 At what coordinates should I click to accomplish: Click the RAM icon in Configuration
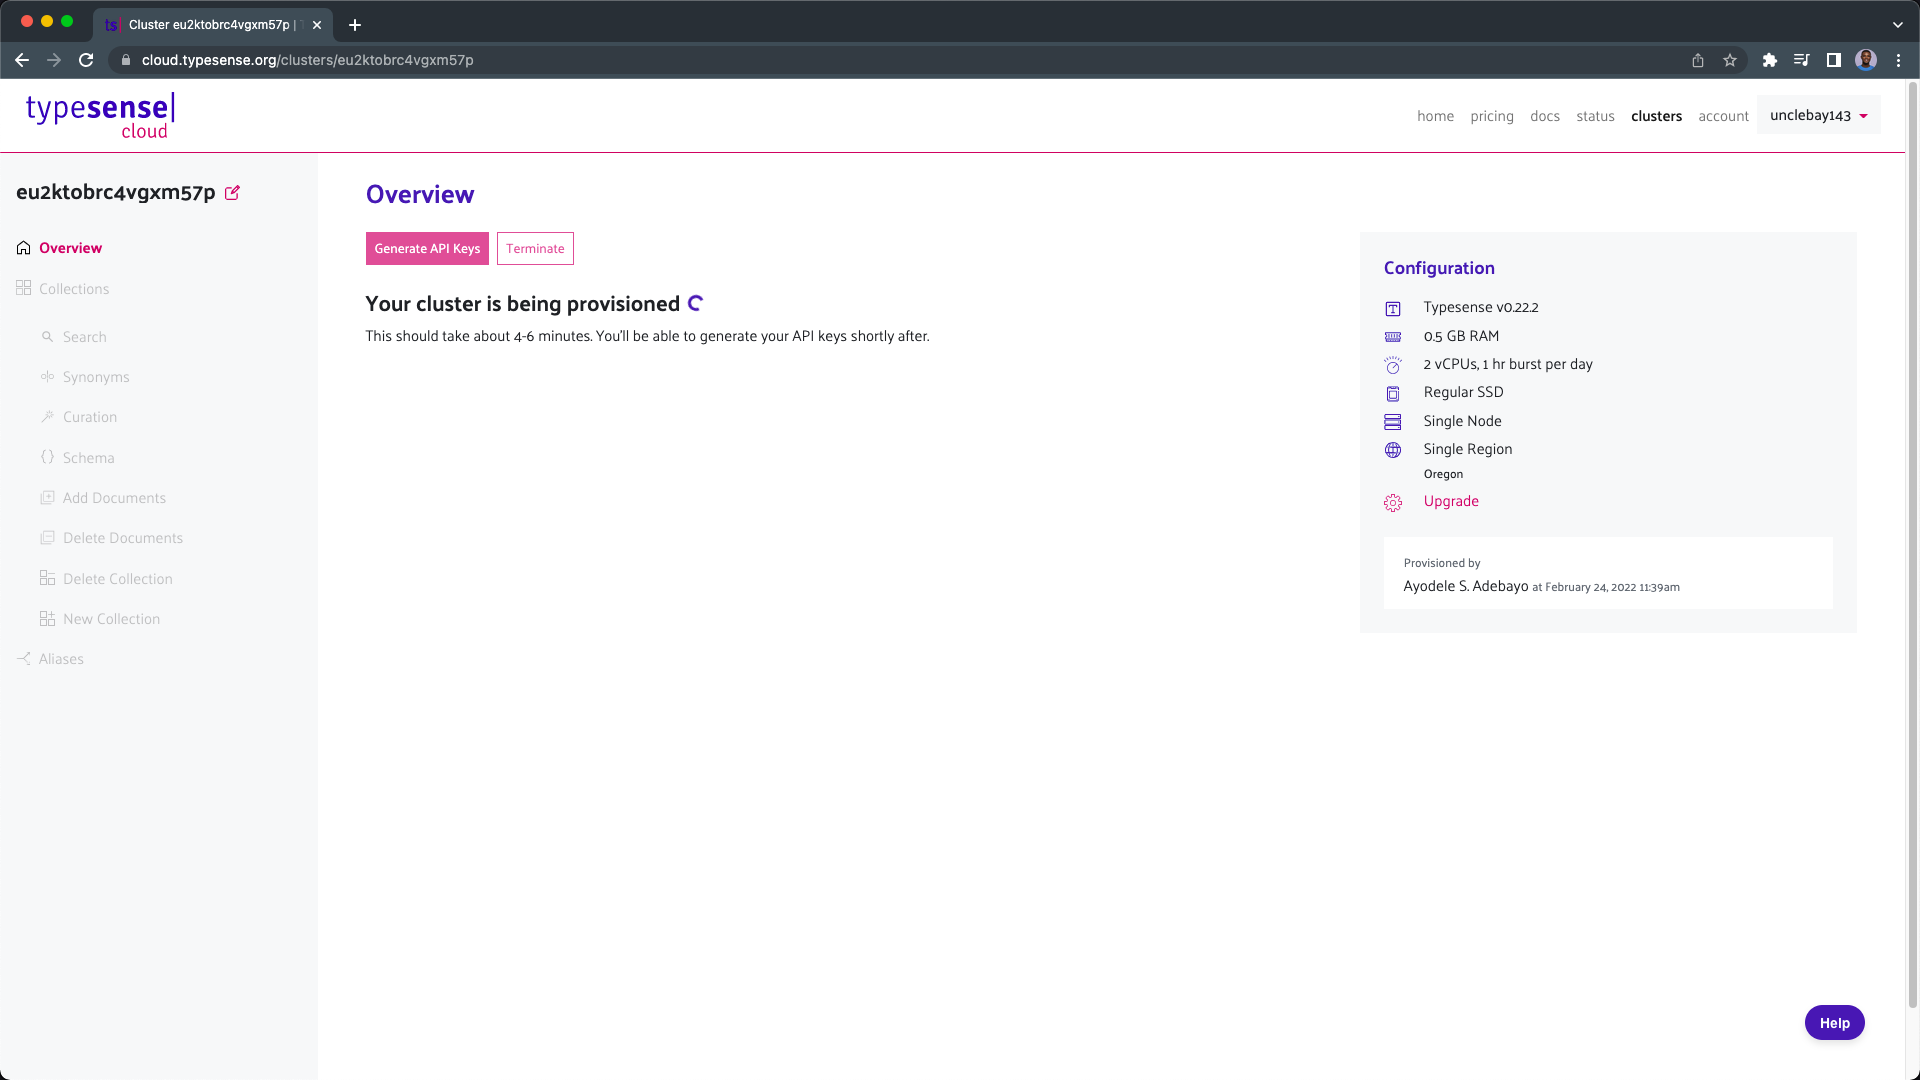[1393, 337]
